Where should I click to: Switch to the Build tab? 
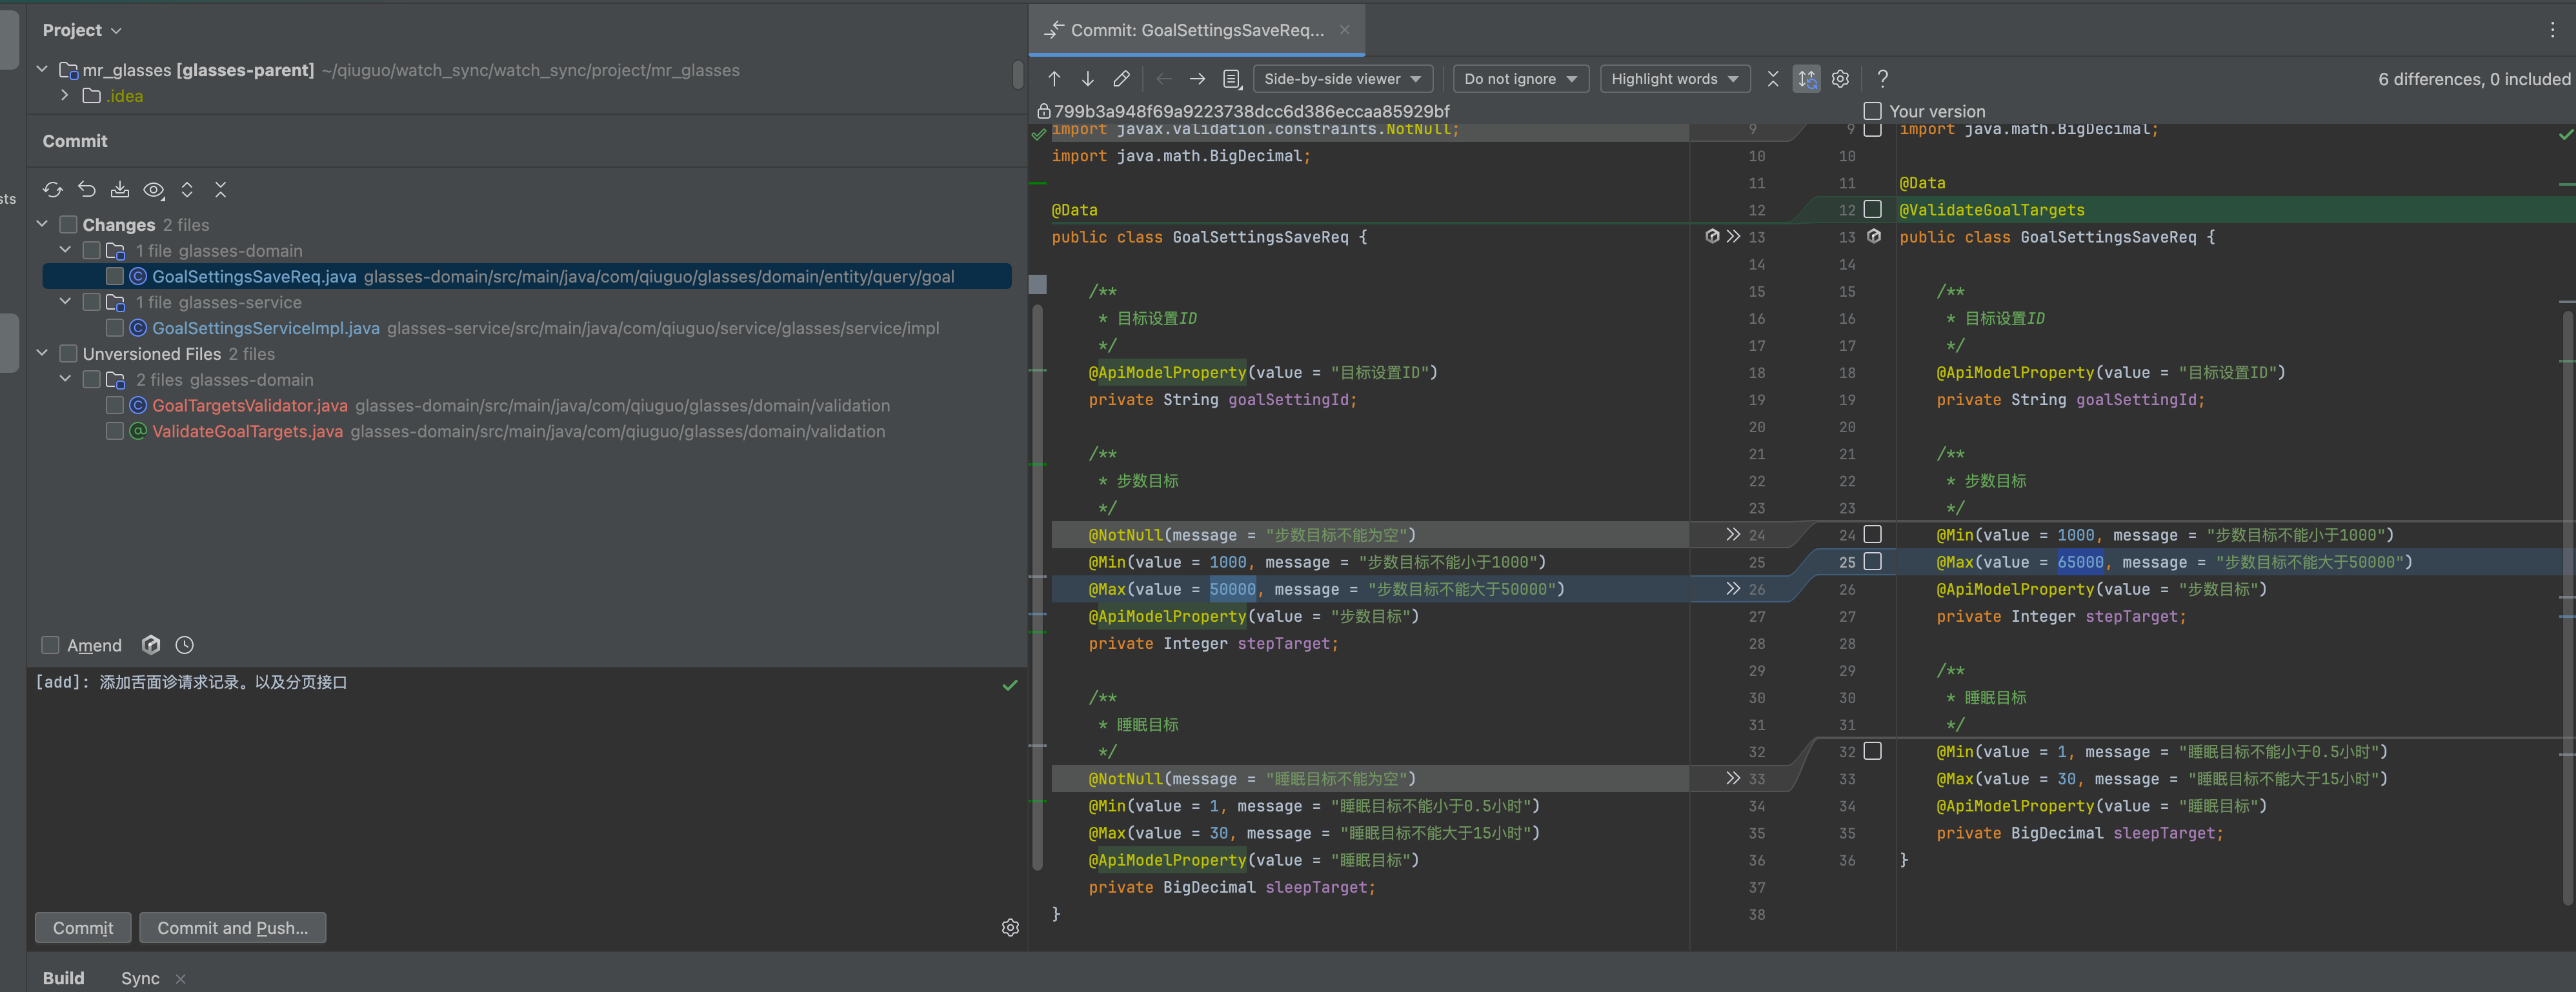[63, 978]
